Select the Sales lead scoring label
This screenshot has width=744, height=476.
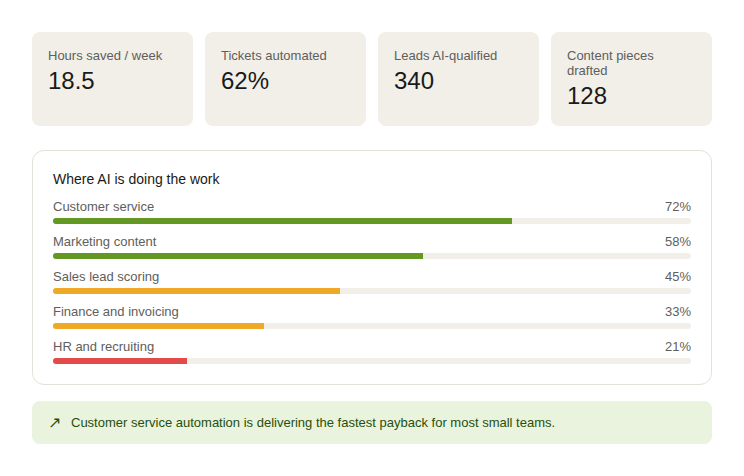click(106, 277)
